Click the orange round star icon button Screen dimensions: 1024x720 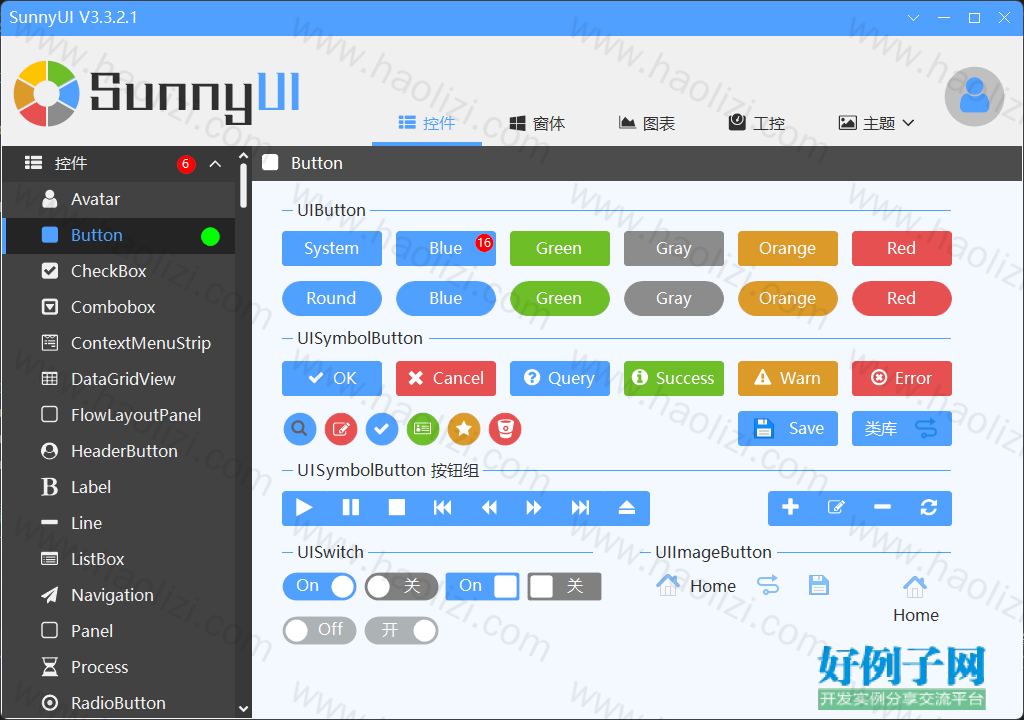[x=464, y=429]
